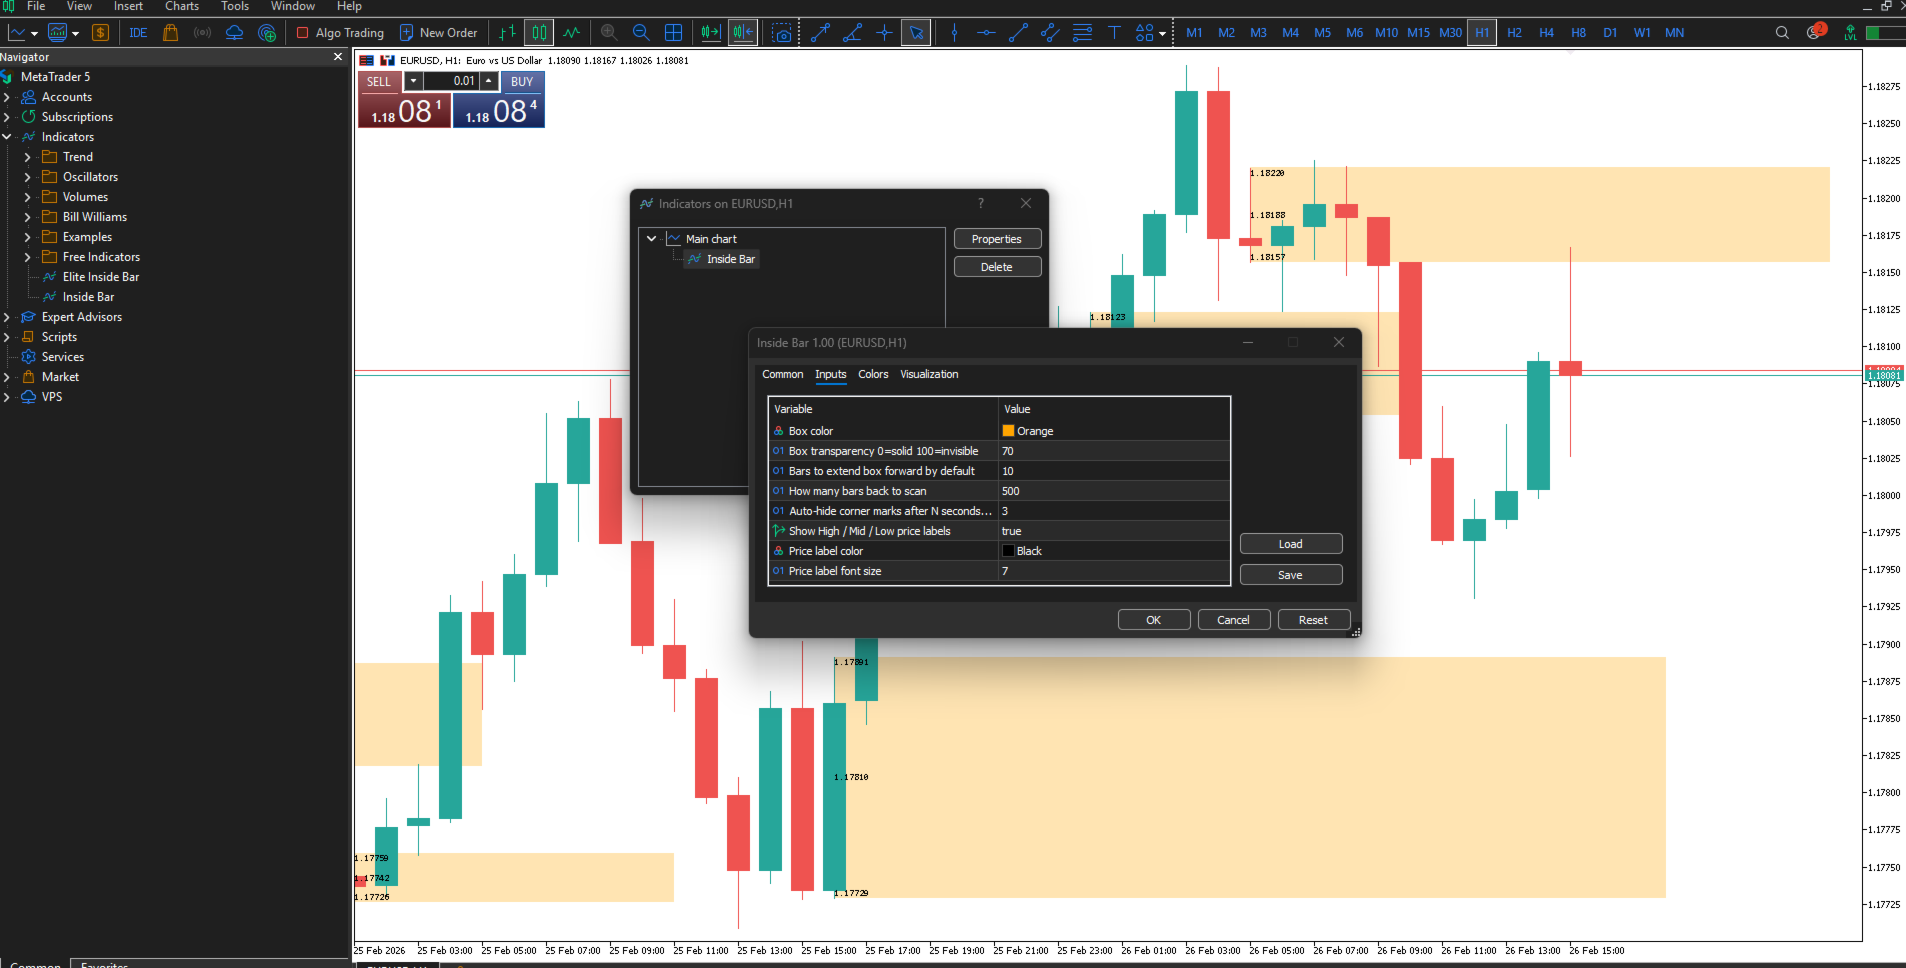
Task: Open the search magnifier in the toolbar
Action: [x=1782, y=33]
